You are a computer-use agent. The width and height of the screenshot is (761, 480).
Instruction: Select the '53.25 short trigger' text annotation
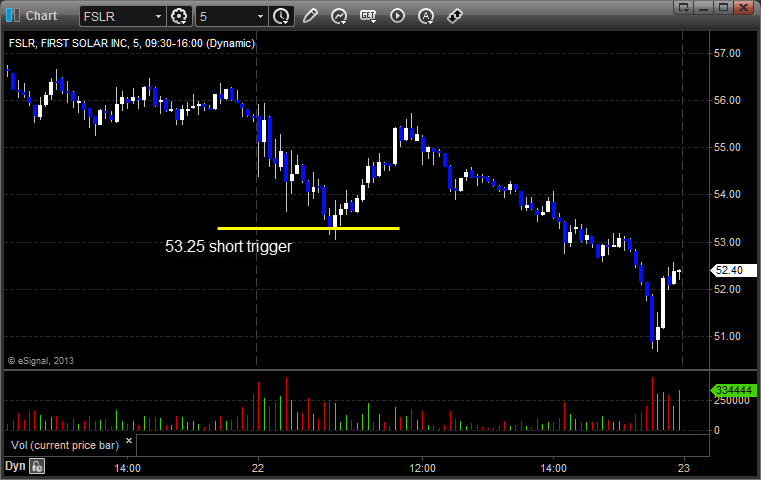tap(228, 247)
